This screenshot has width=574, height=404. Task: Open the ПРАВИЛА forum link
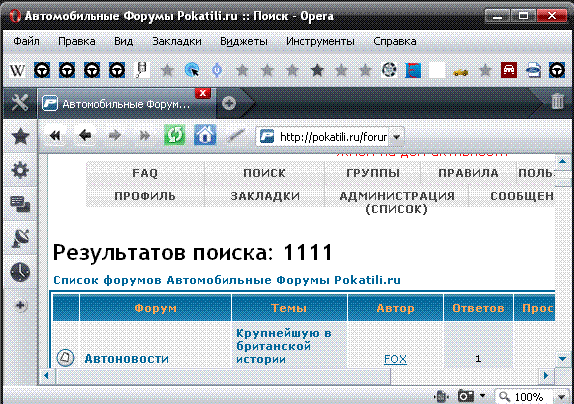[x=468, y=173]
